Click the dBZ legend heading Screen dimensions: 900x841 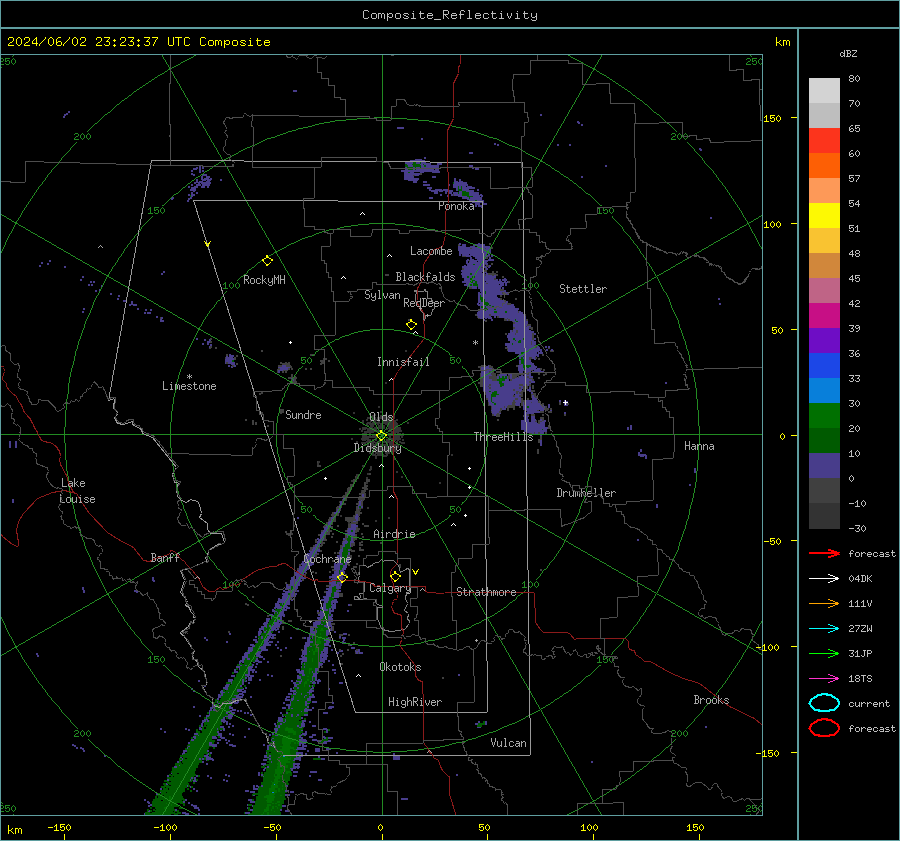click(848, 53)
